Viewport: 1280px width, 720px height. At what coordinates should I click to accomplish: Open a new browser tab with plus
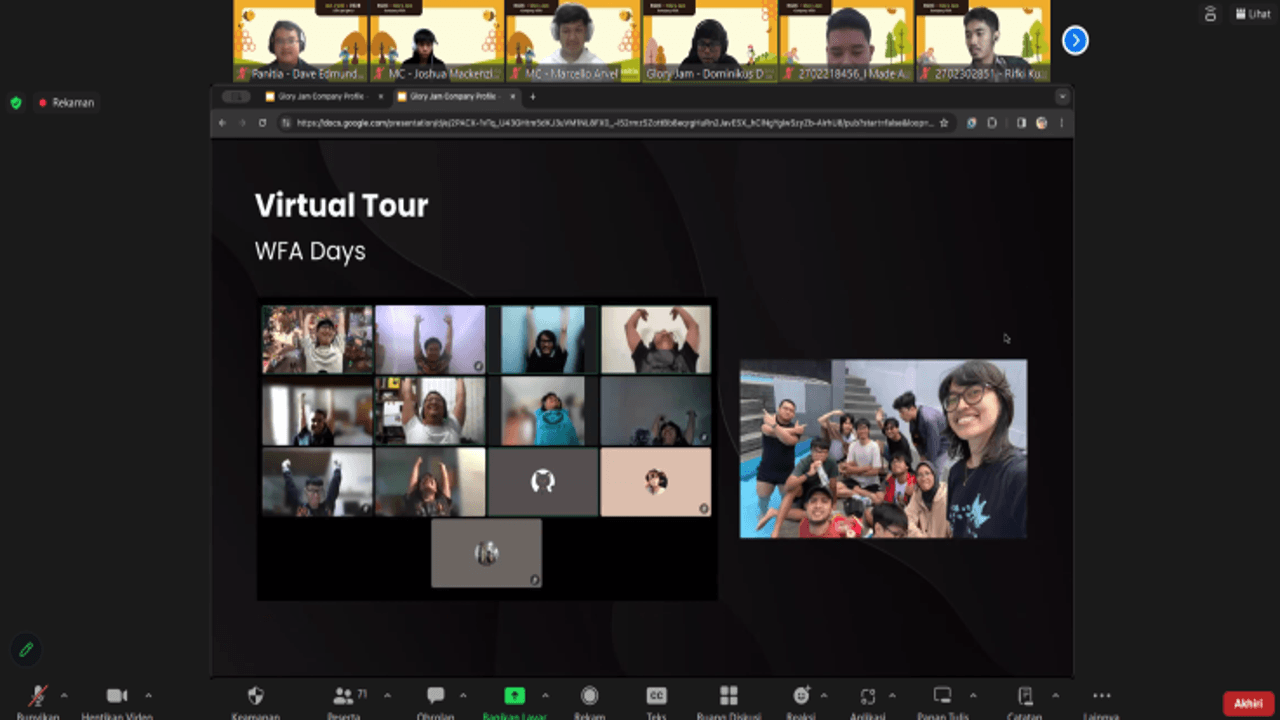(x=532, y=97)
